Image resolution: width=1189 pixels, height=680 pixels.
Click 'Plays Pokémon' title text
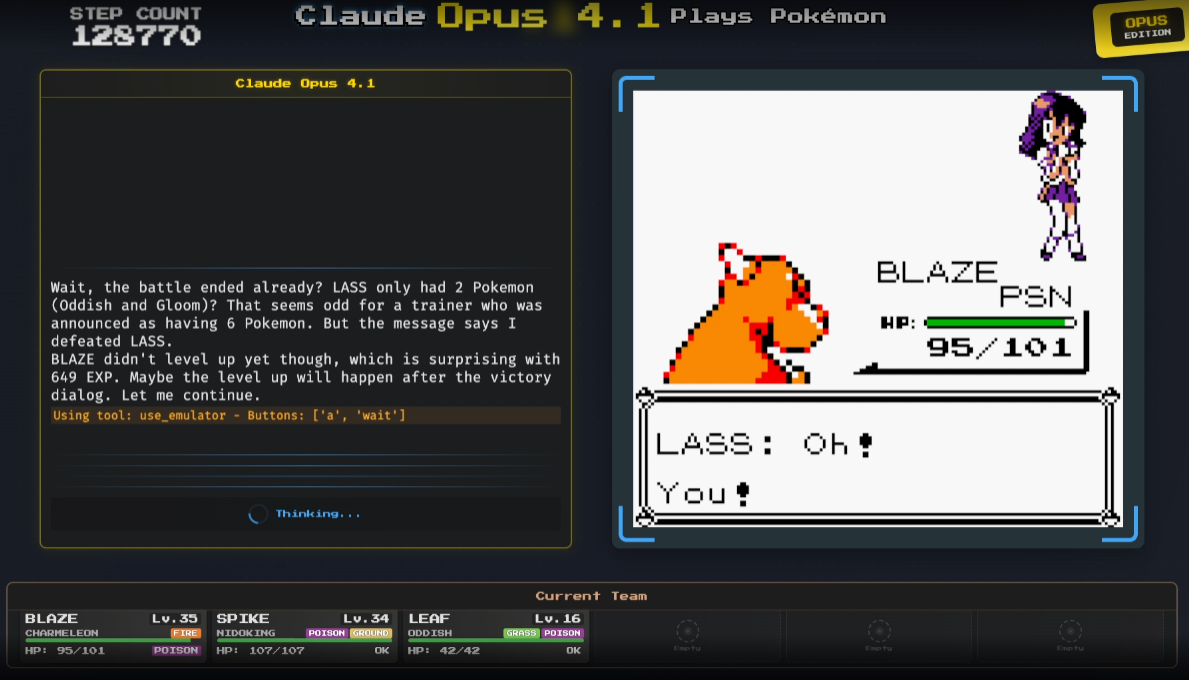pos(778,16)
